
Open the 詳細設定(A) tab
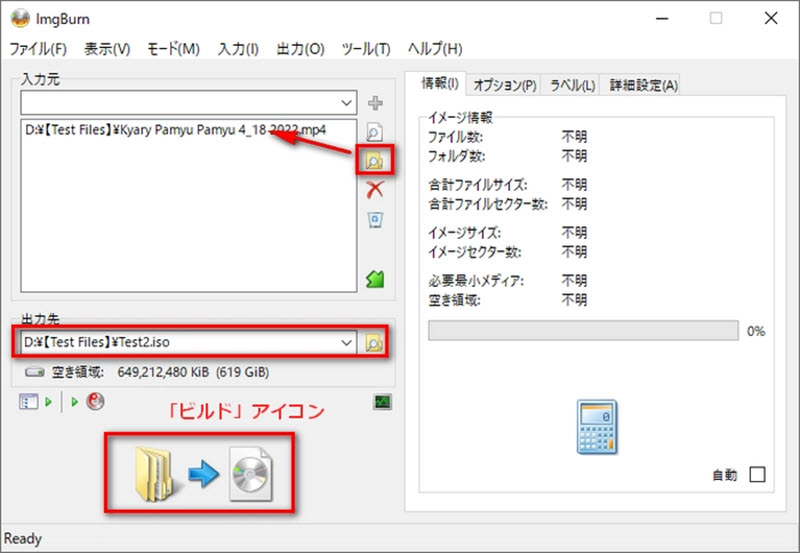[641, 85]
